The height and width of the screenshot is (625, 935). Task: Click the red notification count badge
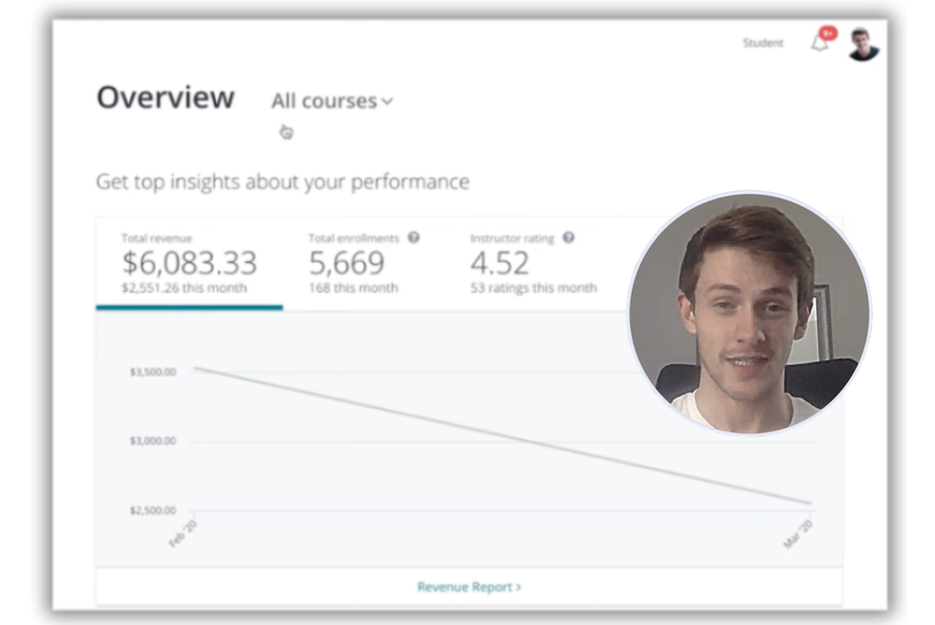(828, 33)
